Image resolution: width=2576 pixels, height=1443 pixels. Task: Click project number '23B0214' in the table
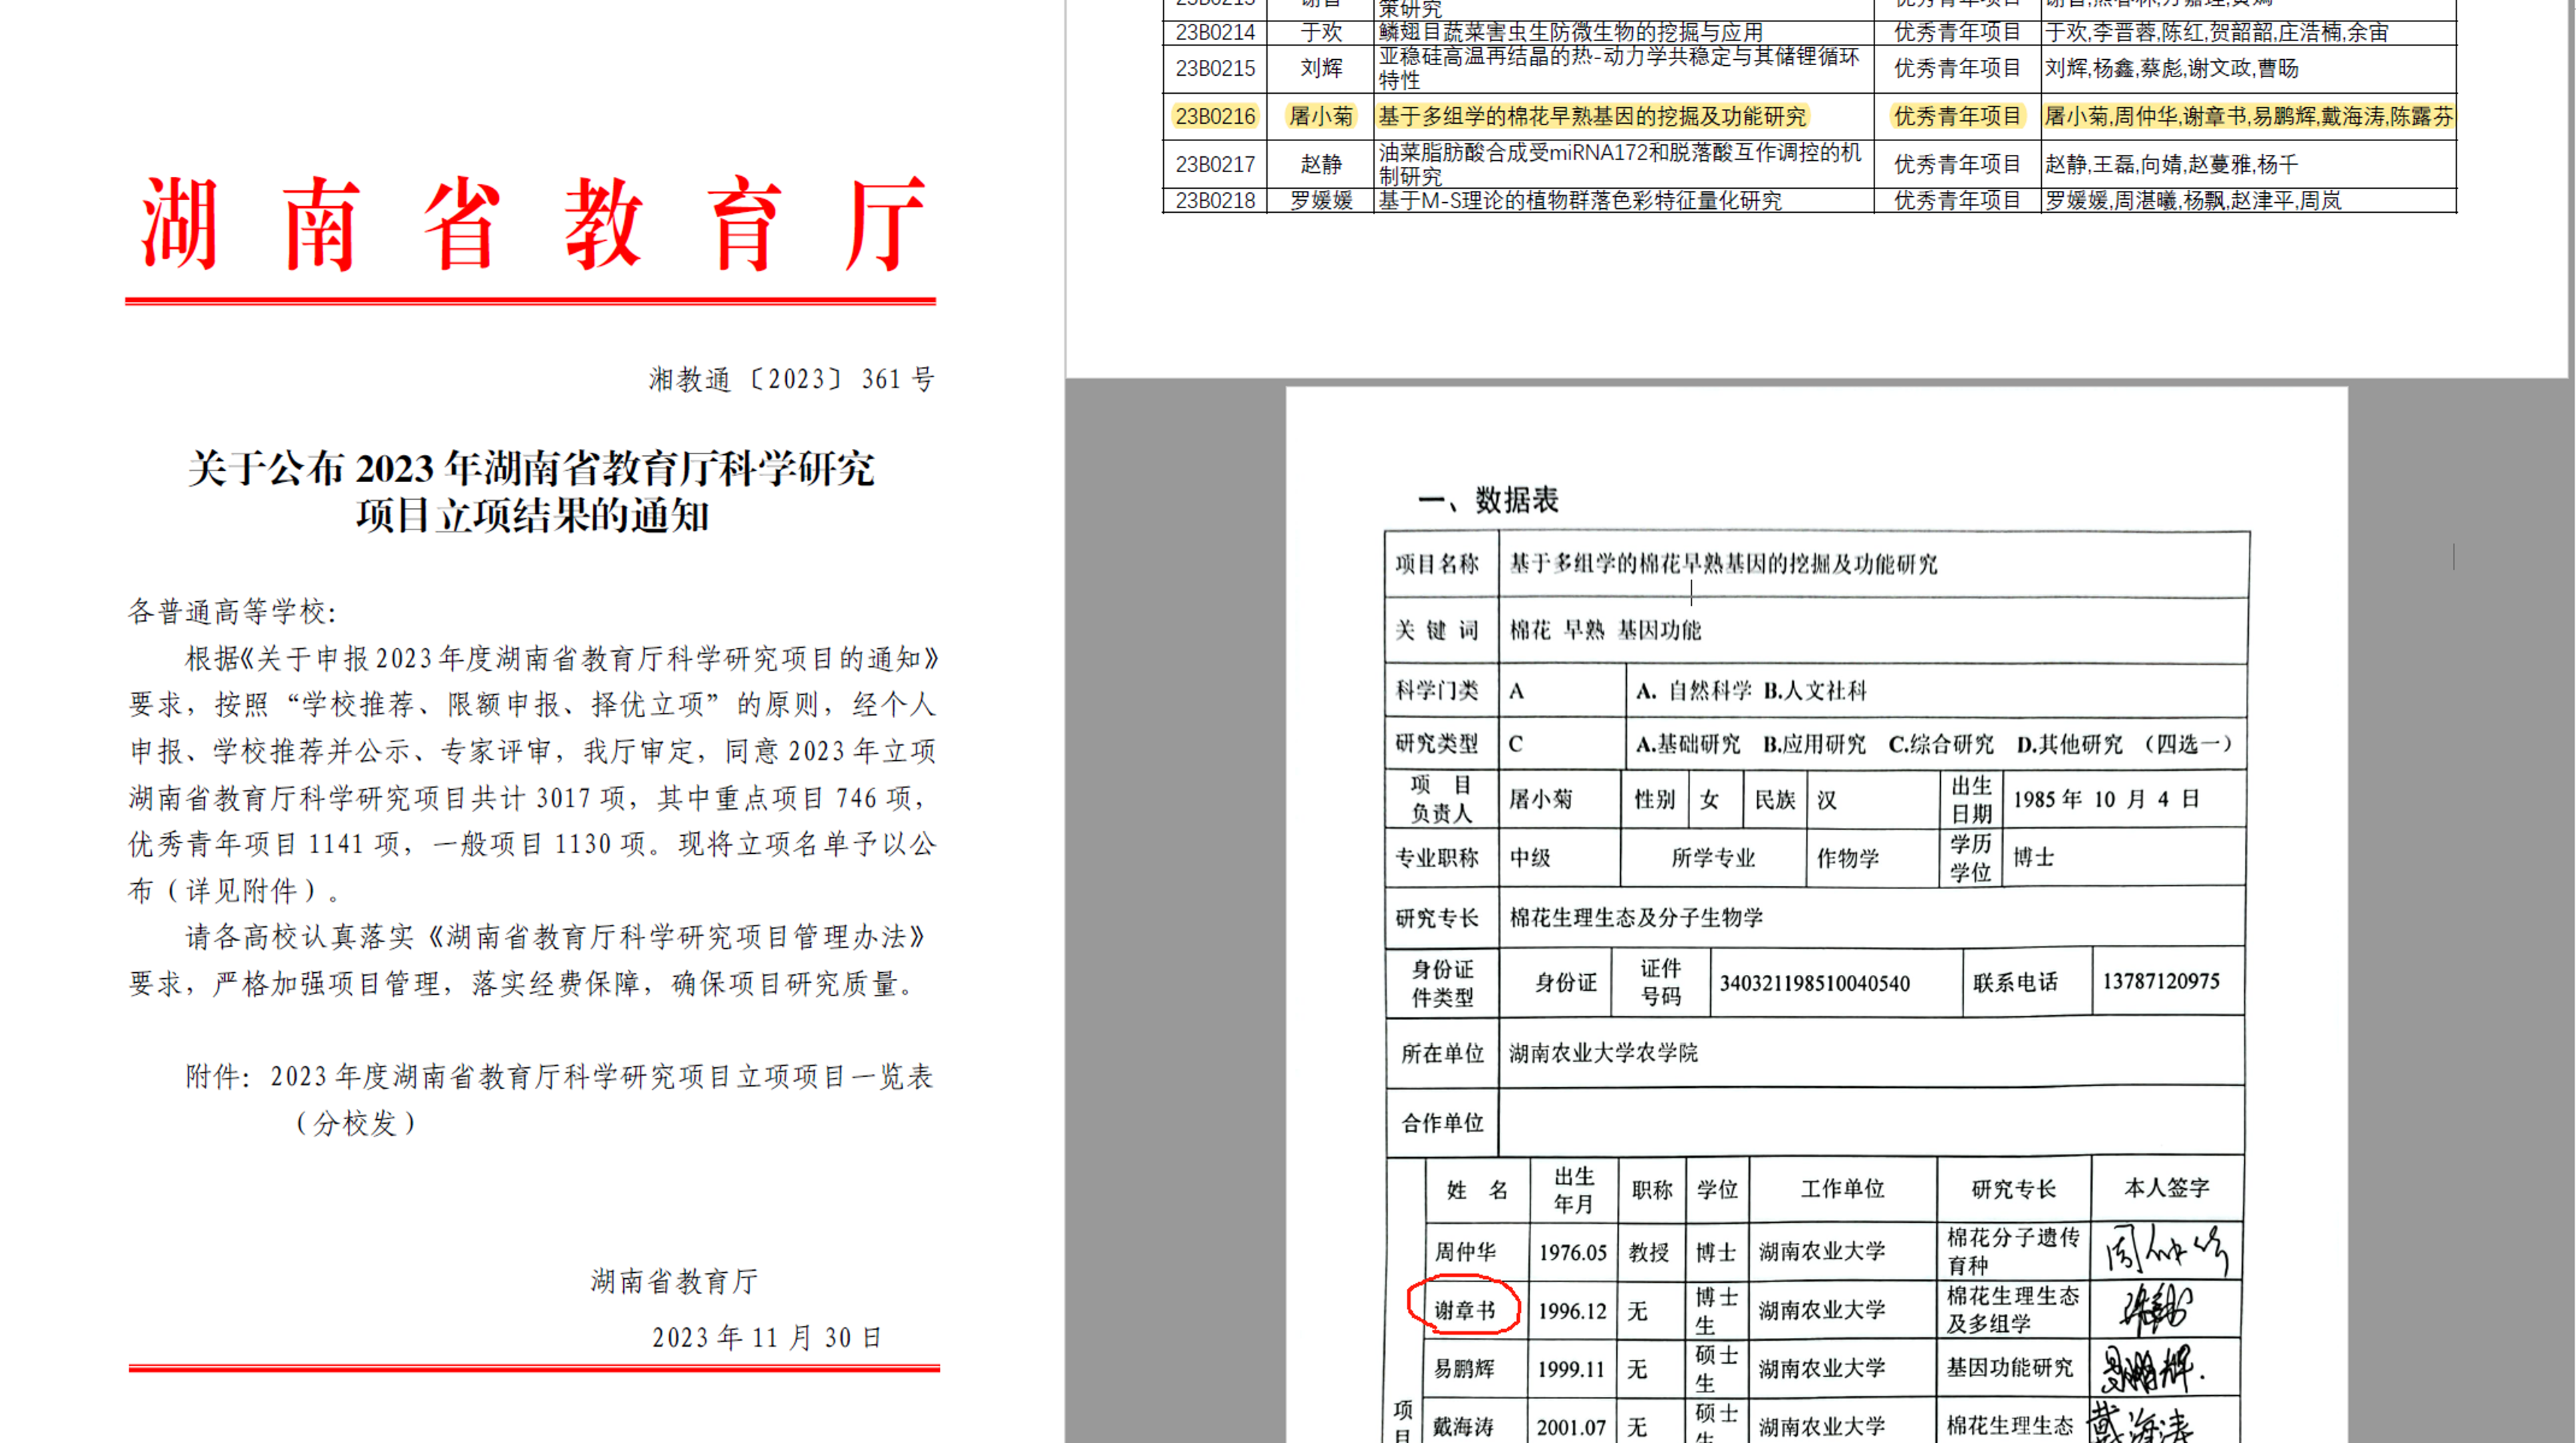pyautogui.click(x=1215, y=32)
